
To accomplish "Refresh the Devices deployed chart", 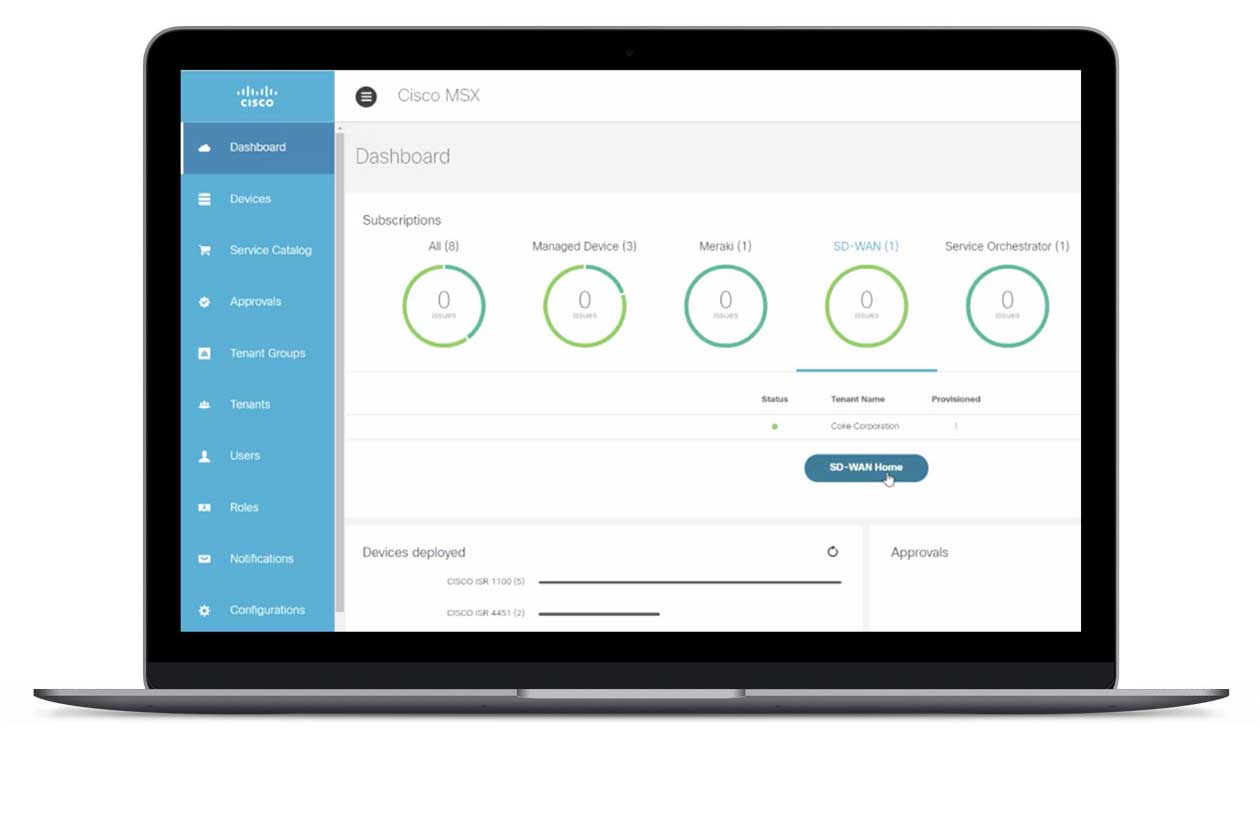I will (x=832, y=551).
